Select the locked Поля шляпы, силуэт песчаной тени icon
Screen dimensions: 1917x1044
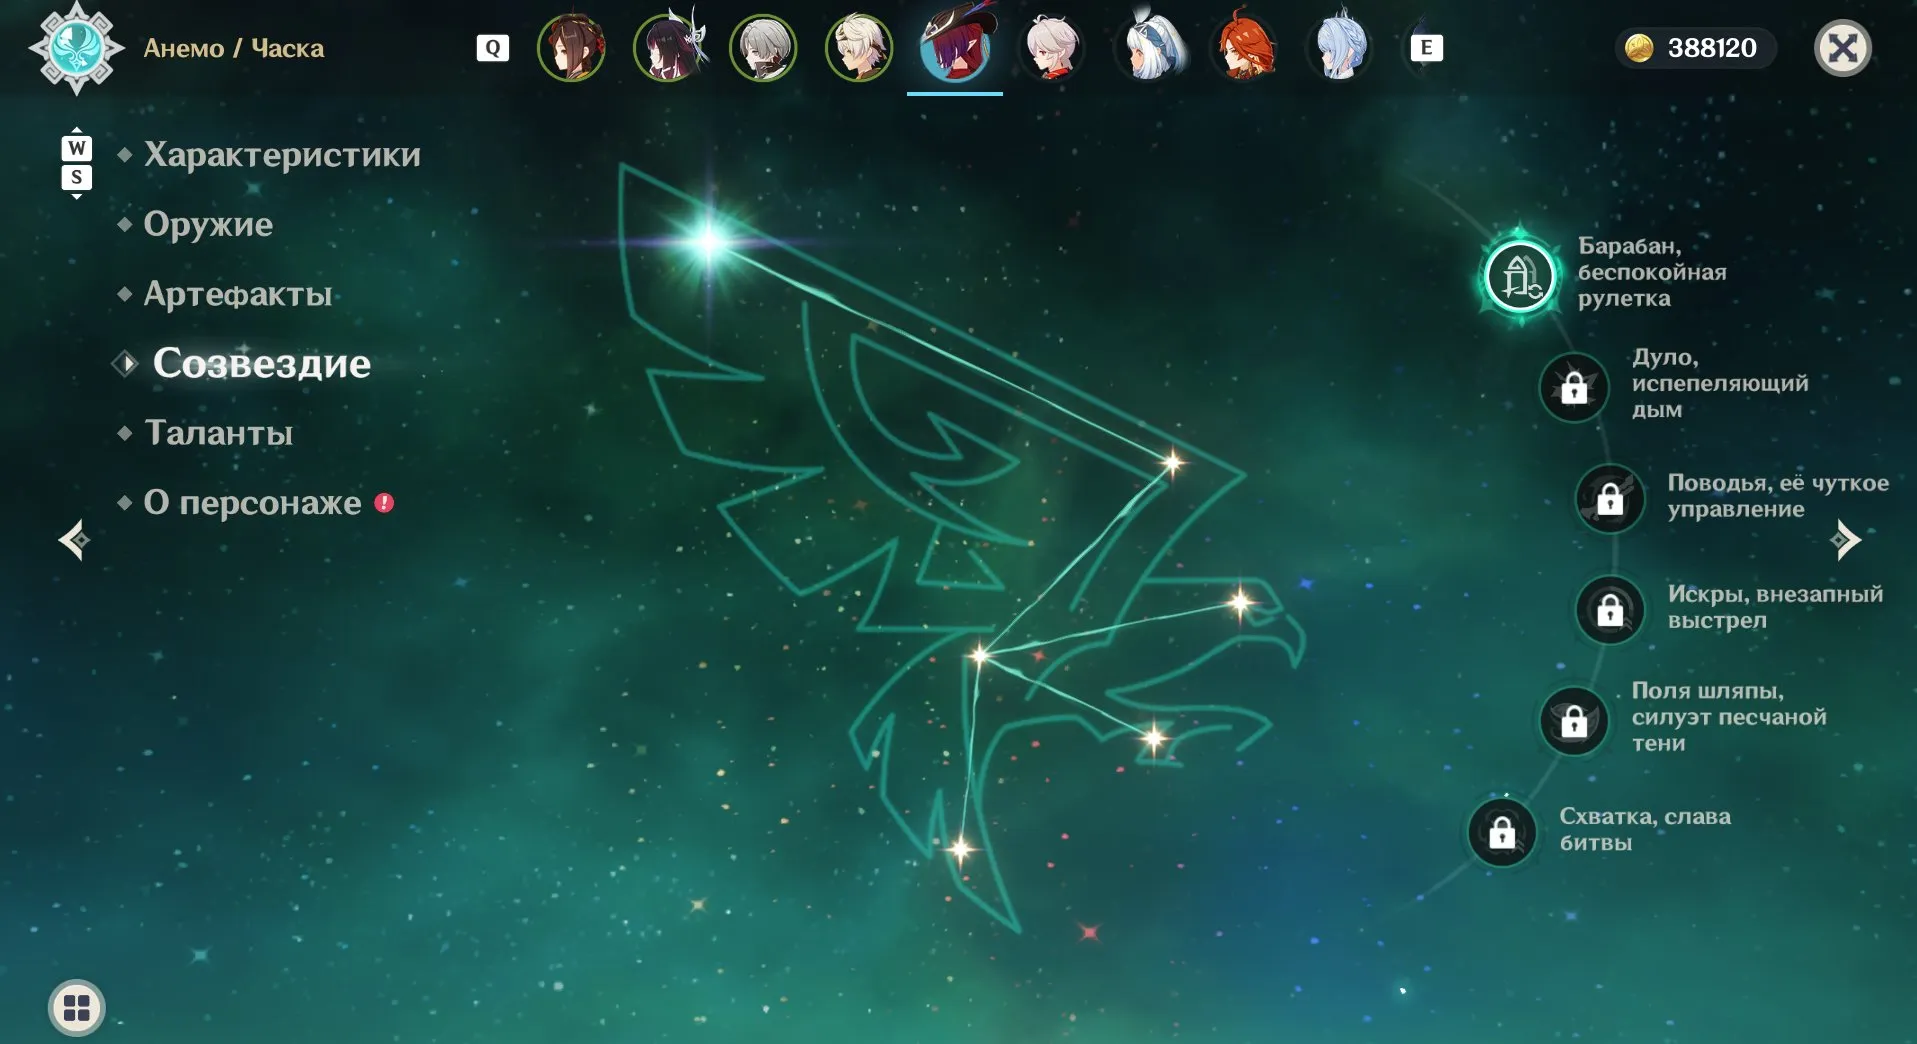tap(1574, 720)
